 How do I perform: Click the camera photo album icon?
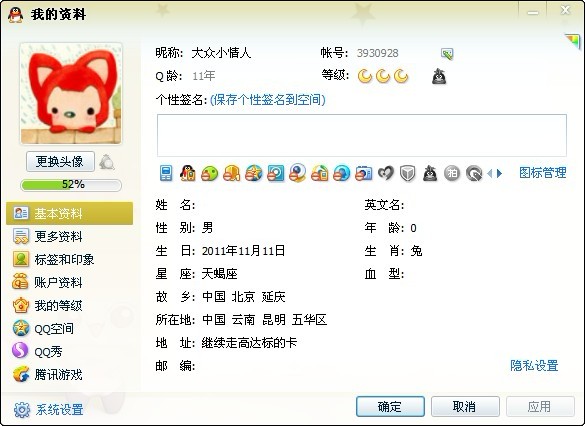(x=364, y=173)
